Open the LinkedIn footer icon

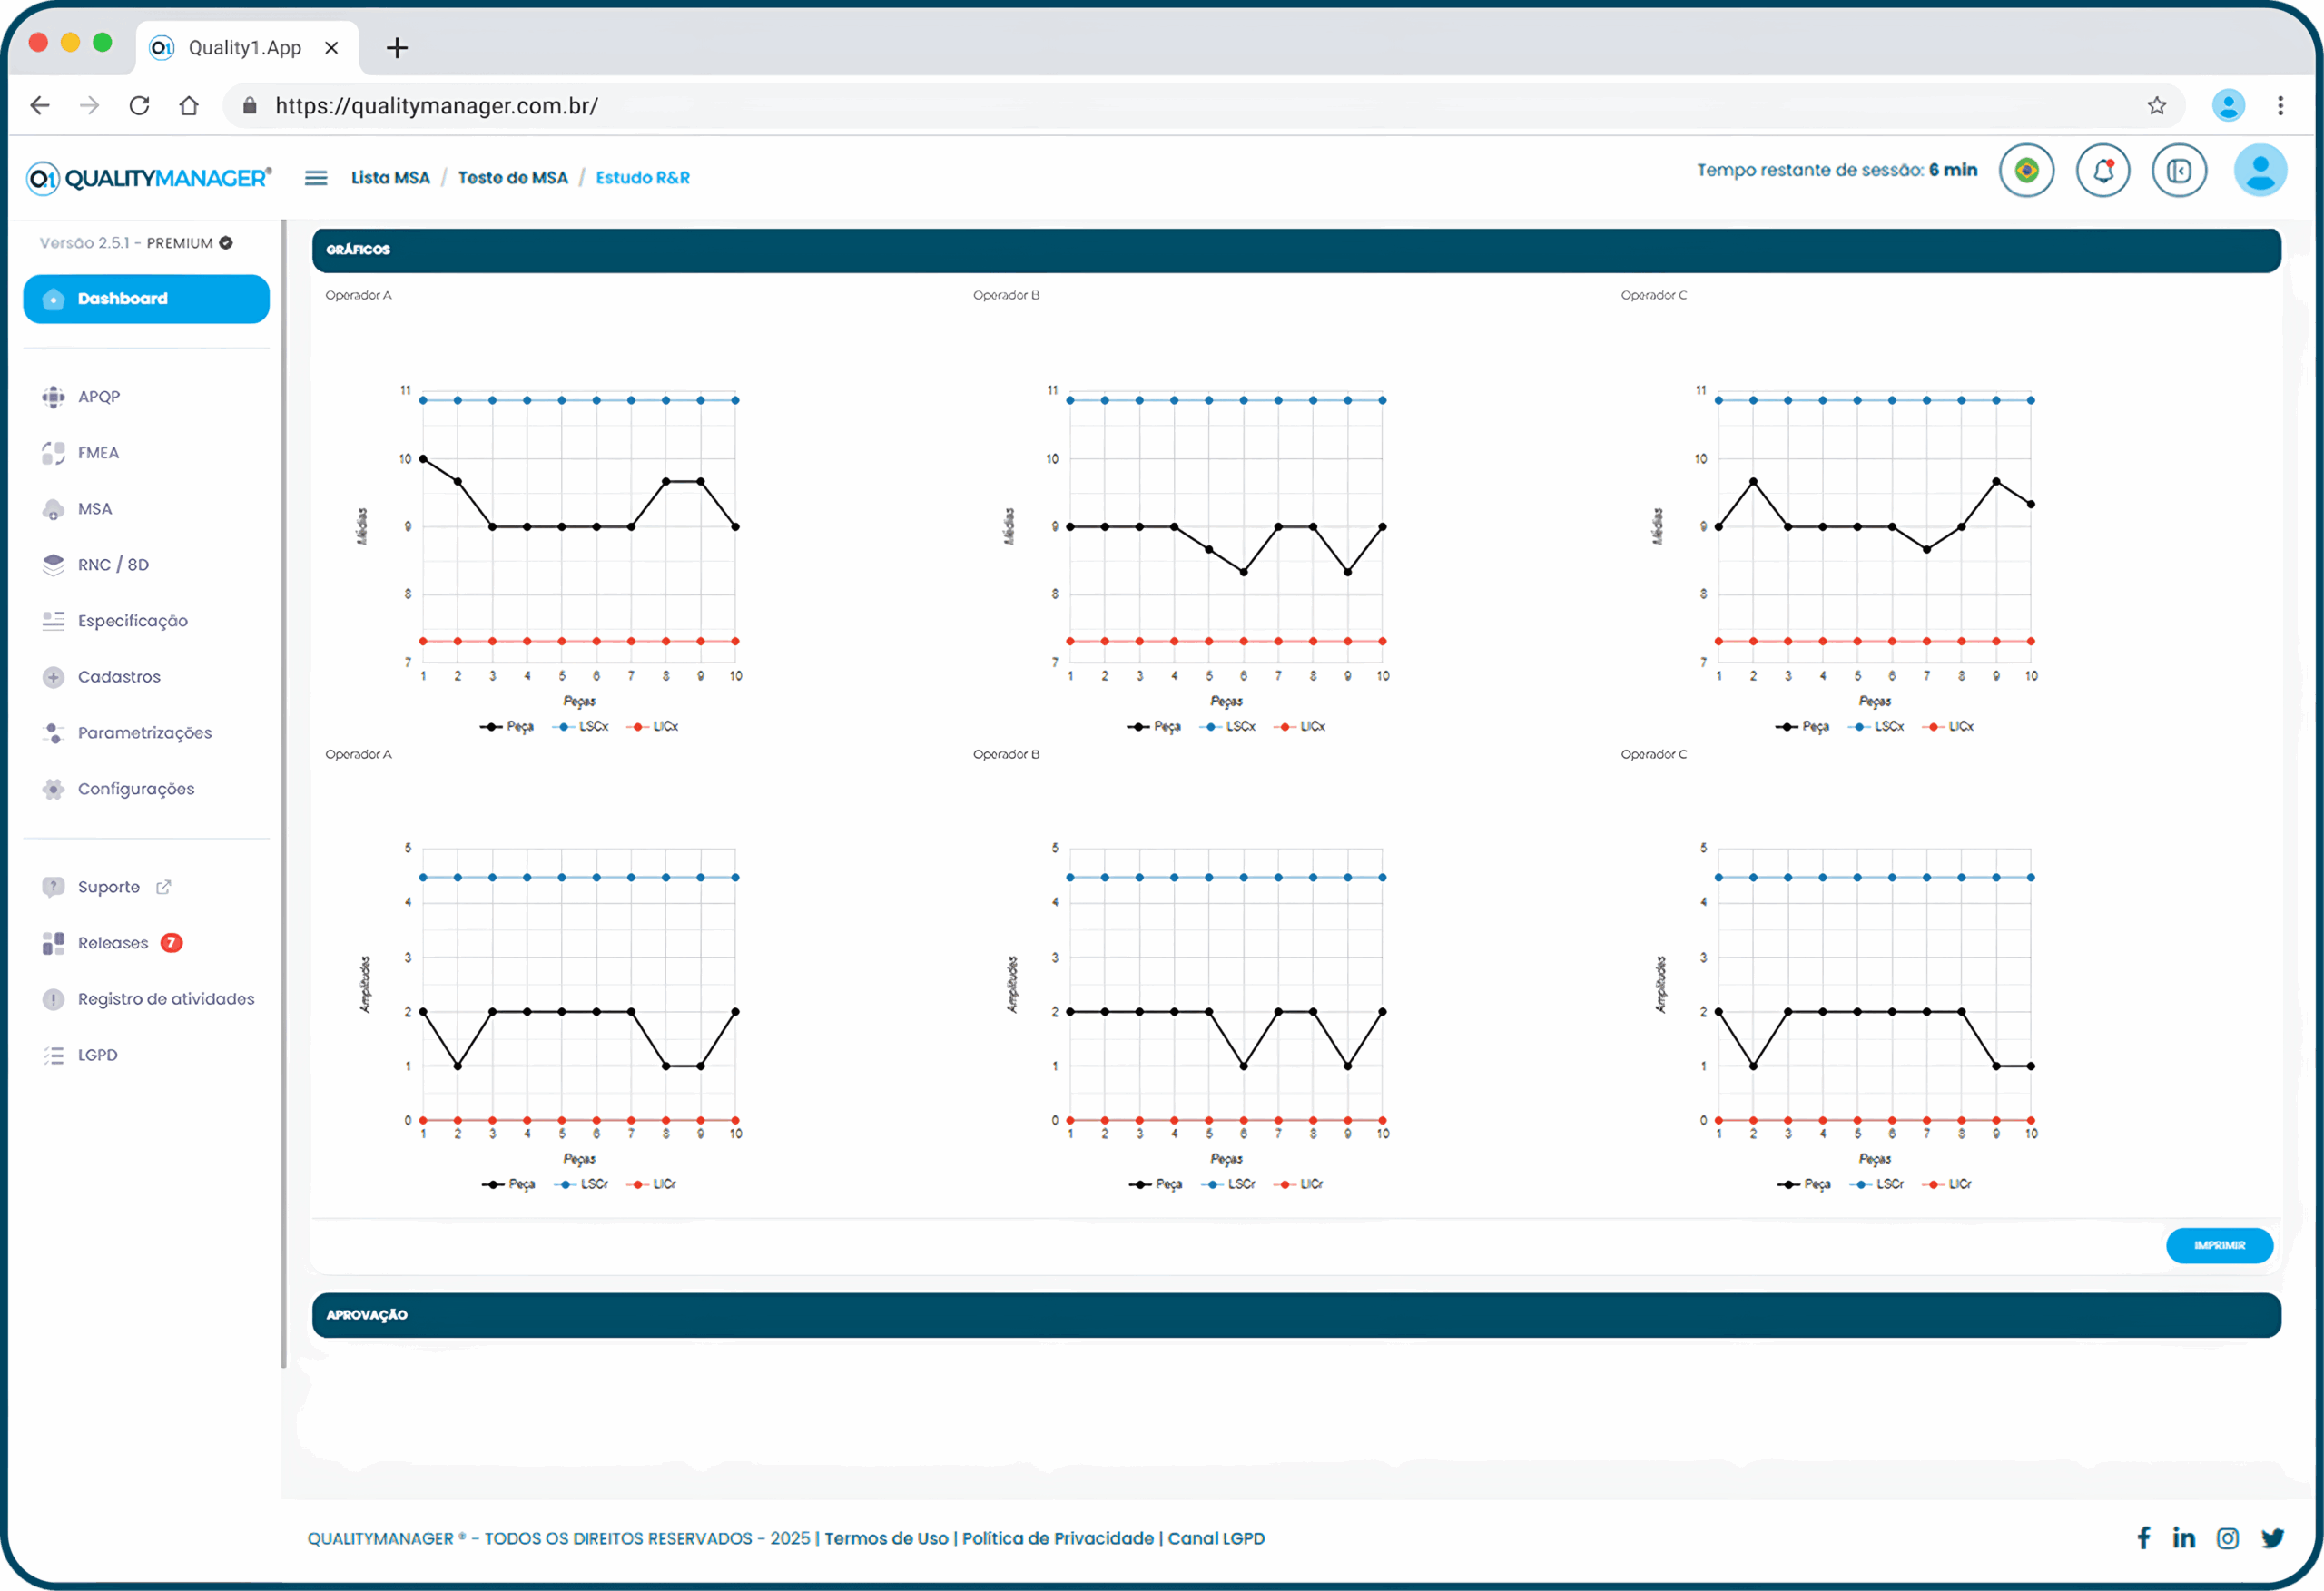point(2184,1538)
